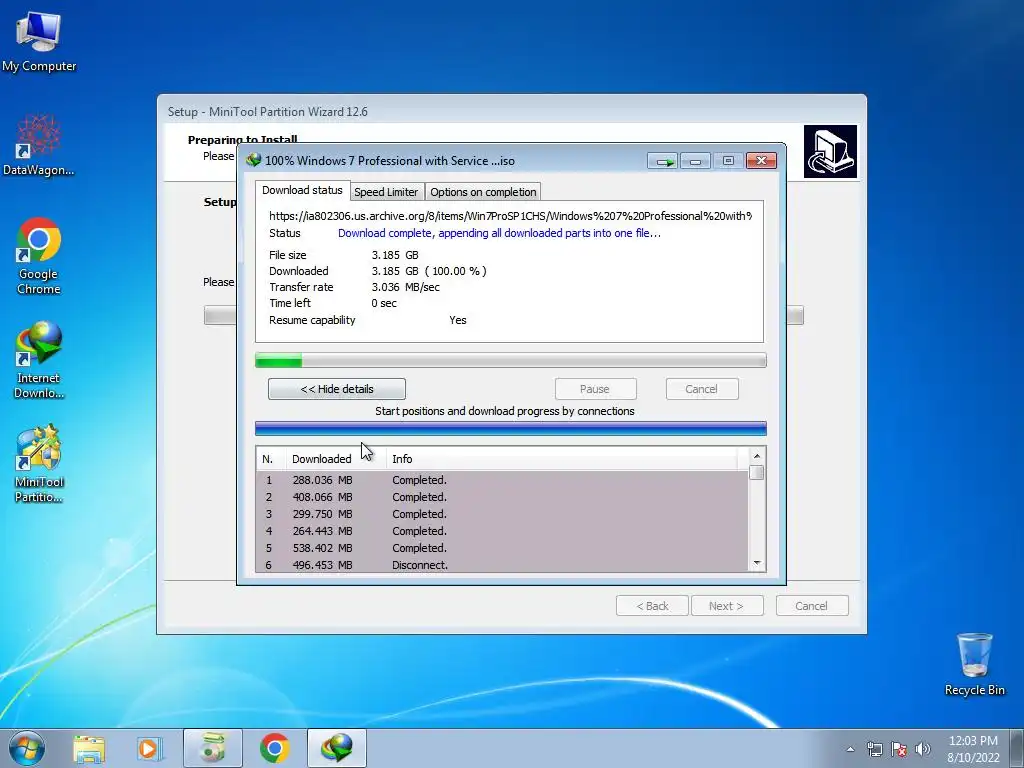Click the green download progress bar
Screen dimensions: 1024x768
(x=511, y=360)
